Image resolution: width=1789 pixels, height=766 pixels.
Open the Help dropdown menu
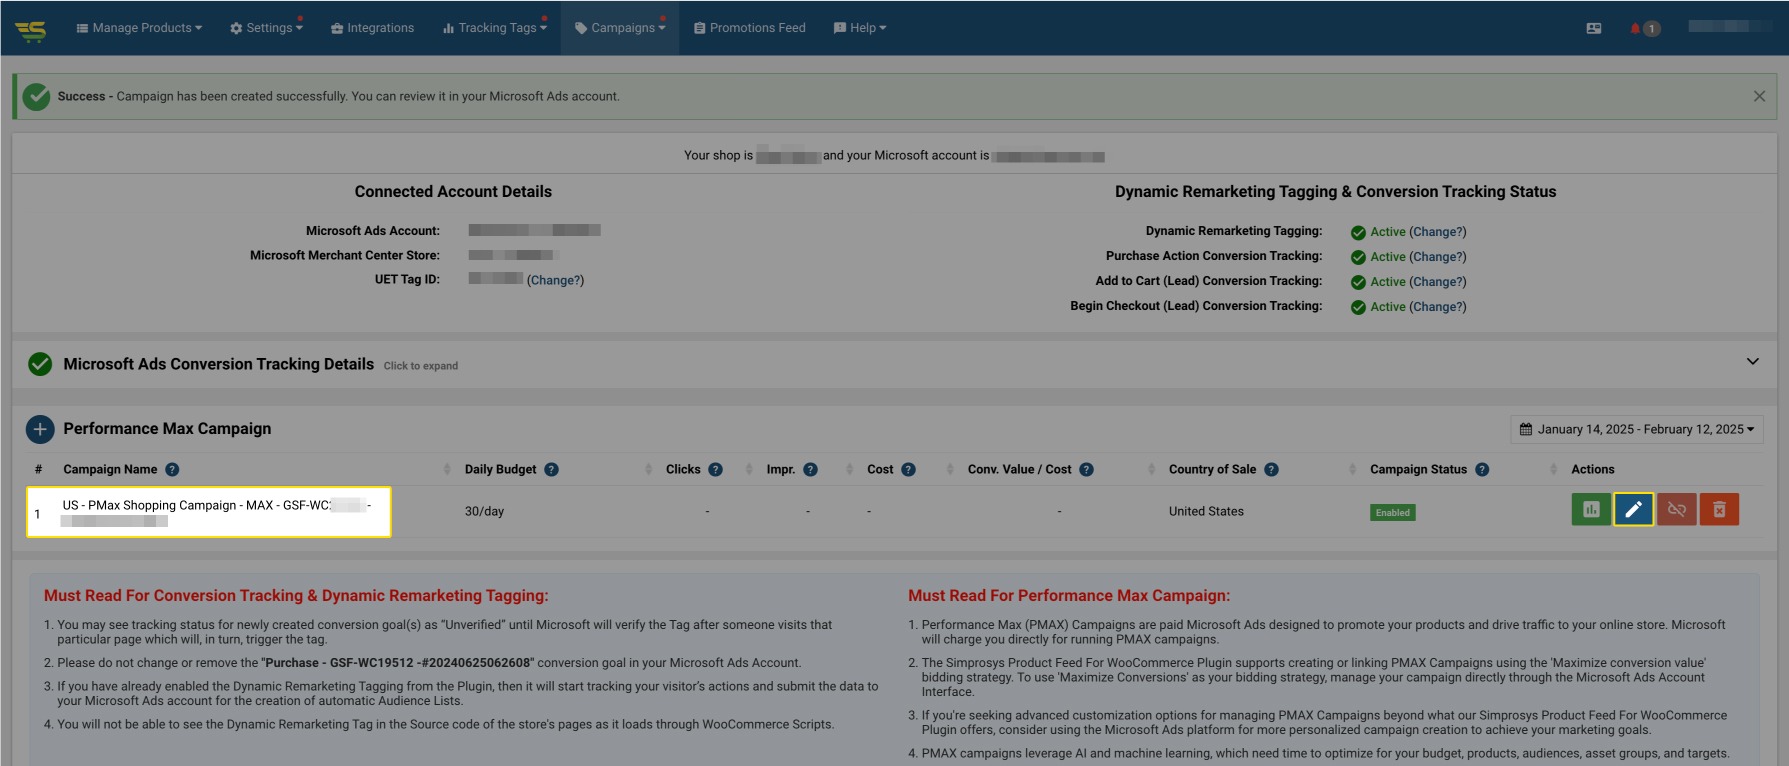click(x=860, y=28)
